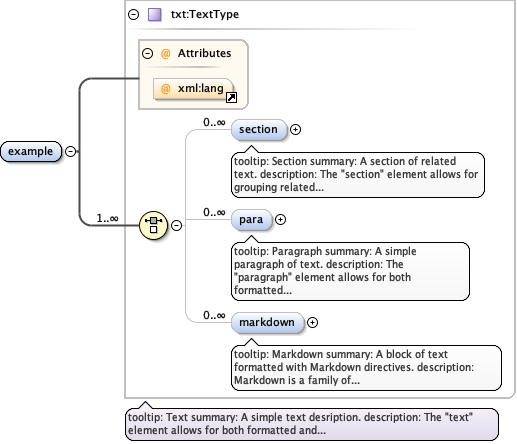Screen dimensions: 517x444
Task: Select the xml:lang attribute box
Action: (193, 89)
